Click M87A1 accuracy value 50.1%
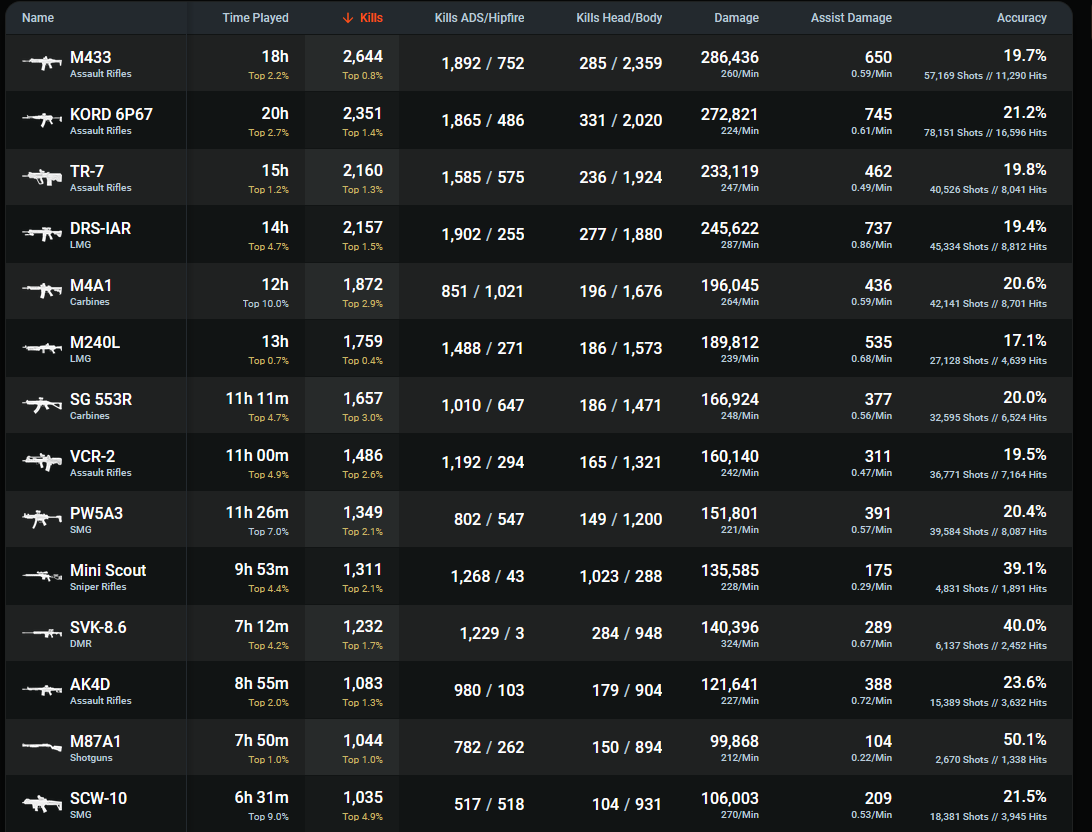The width and height of the screenshot is (1092, 832). point(1024,740)
